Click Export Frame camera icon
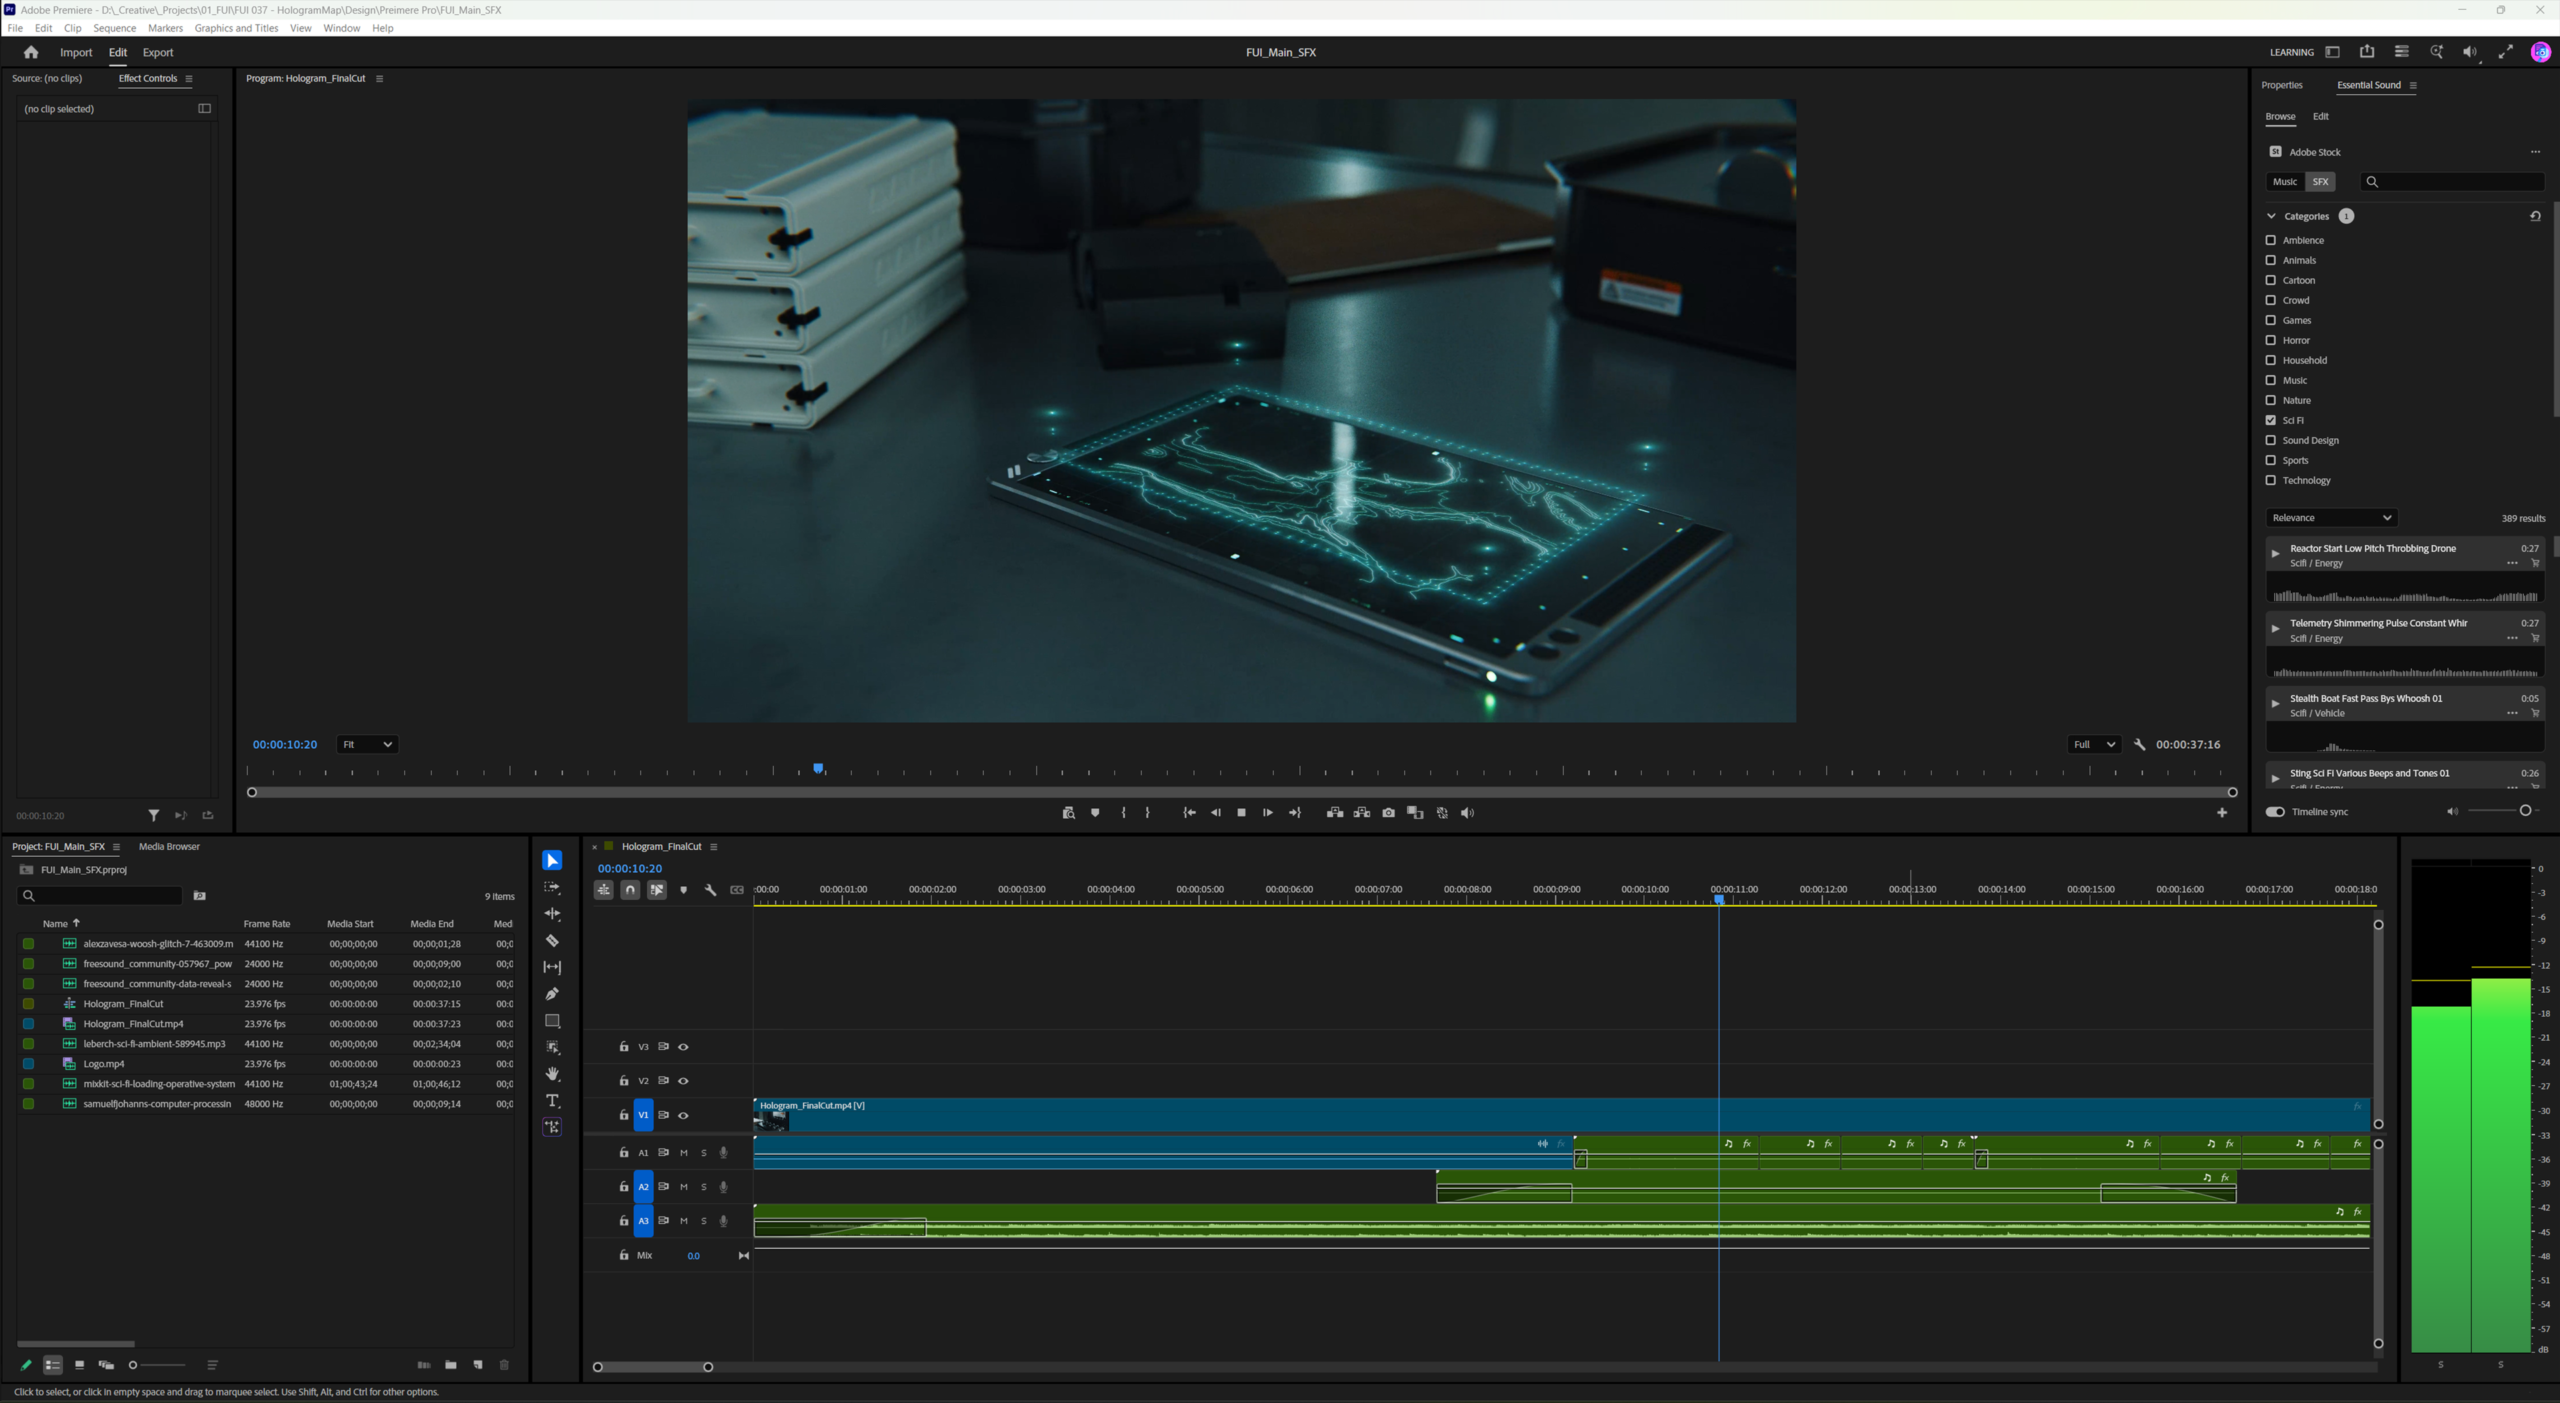 point(1388,813)
